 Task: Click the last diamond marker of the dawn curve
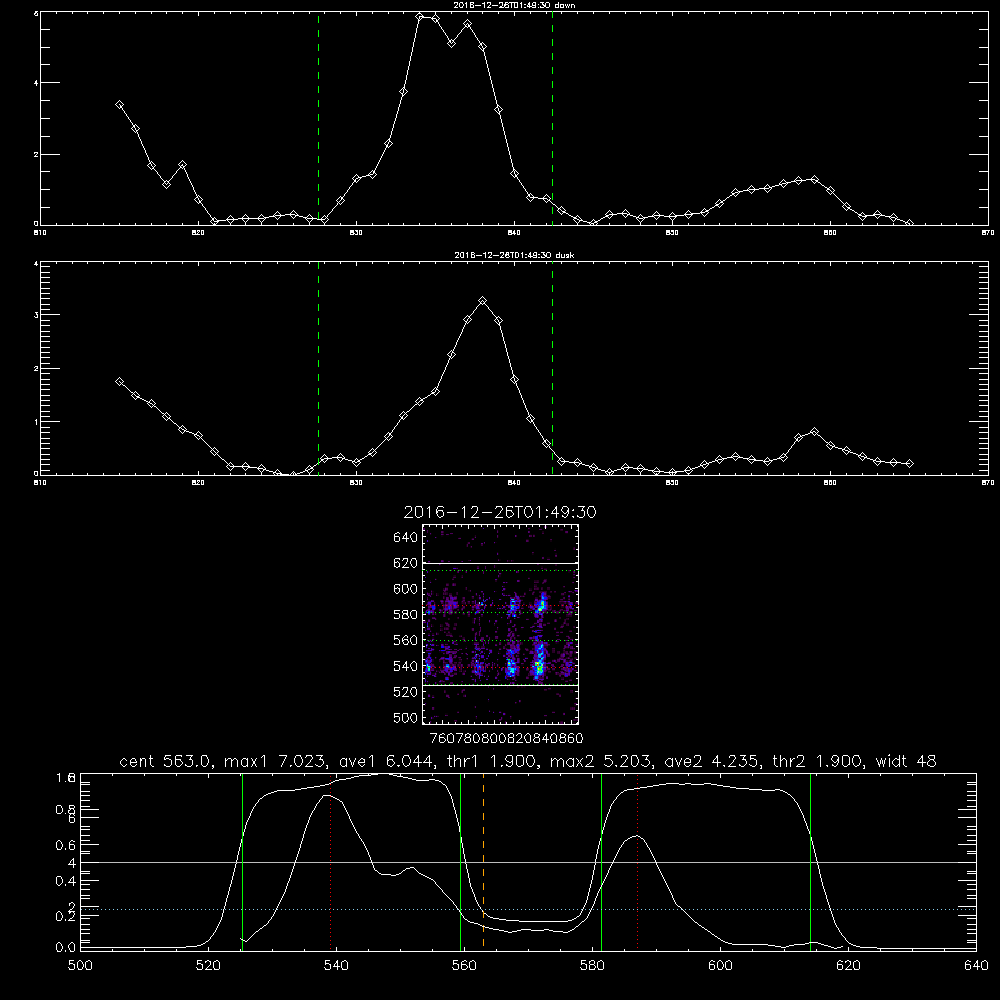tap(909, 223)
